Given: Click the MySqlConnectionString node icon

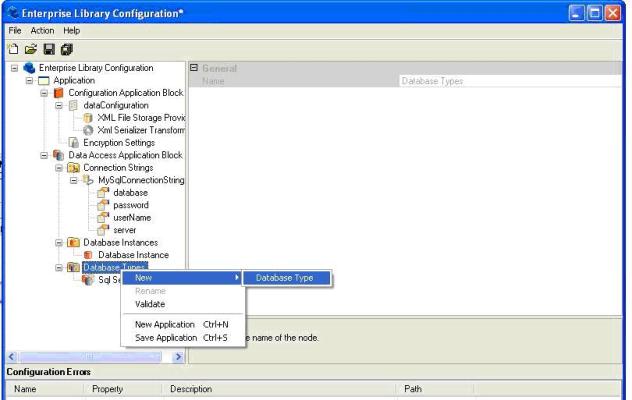Looking at the screenshot, I should pyautogui.click(x=88, y=180).
